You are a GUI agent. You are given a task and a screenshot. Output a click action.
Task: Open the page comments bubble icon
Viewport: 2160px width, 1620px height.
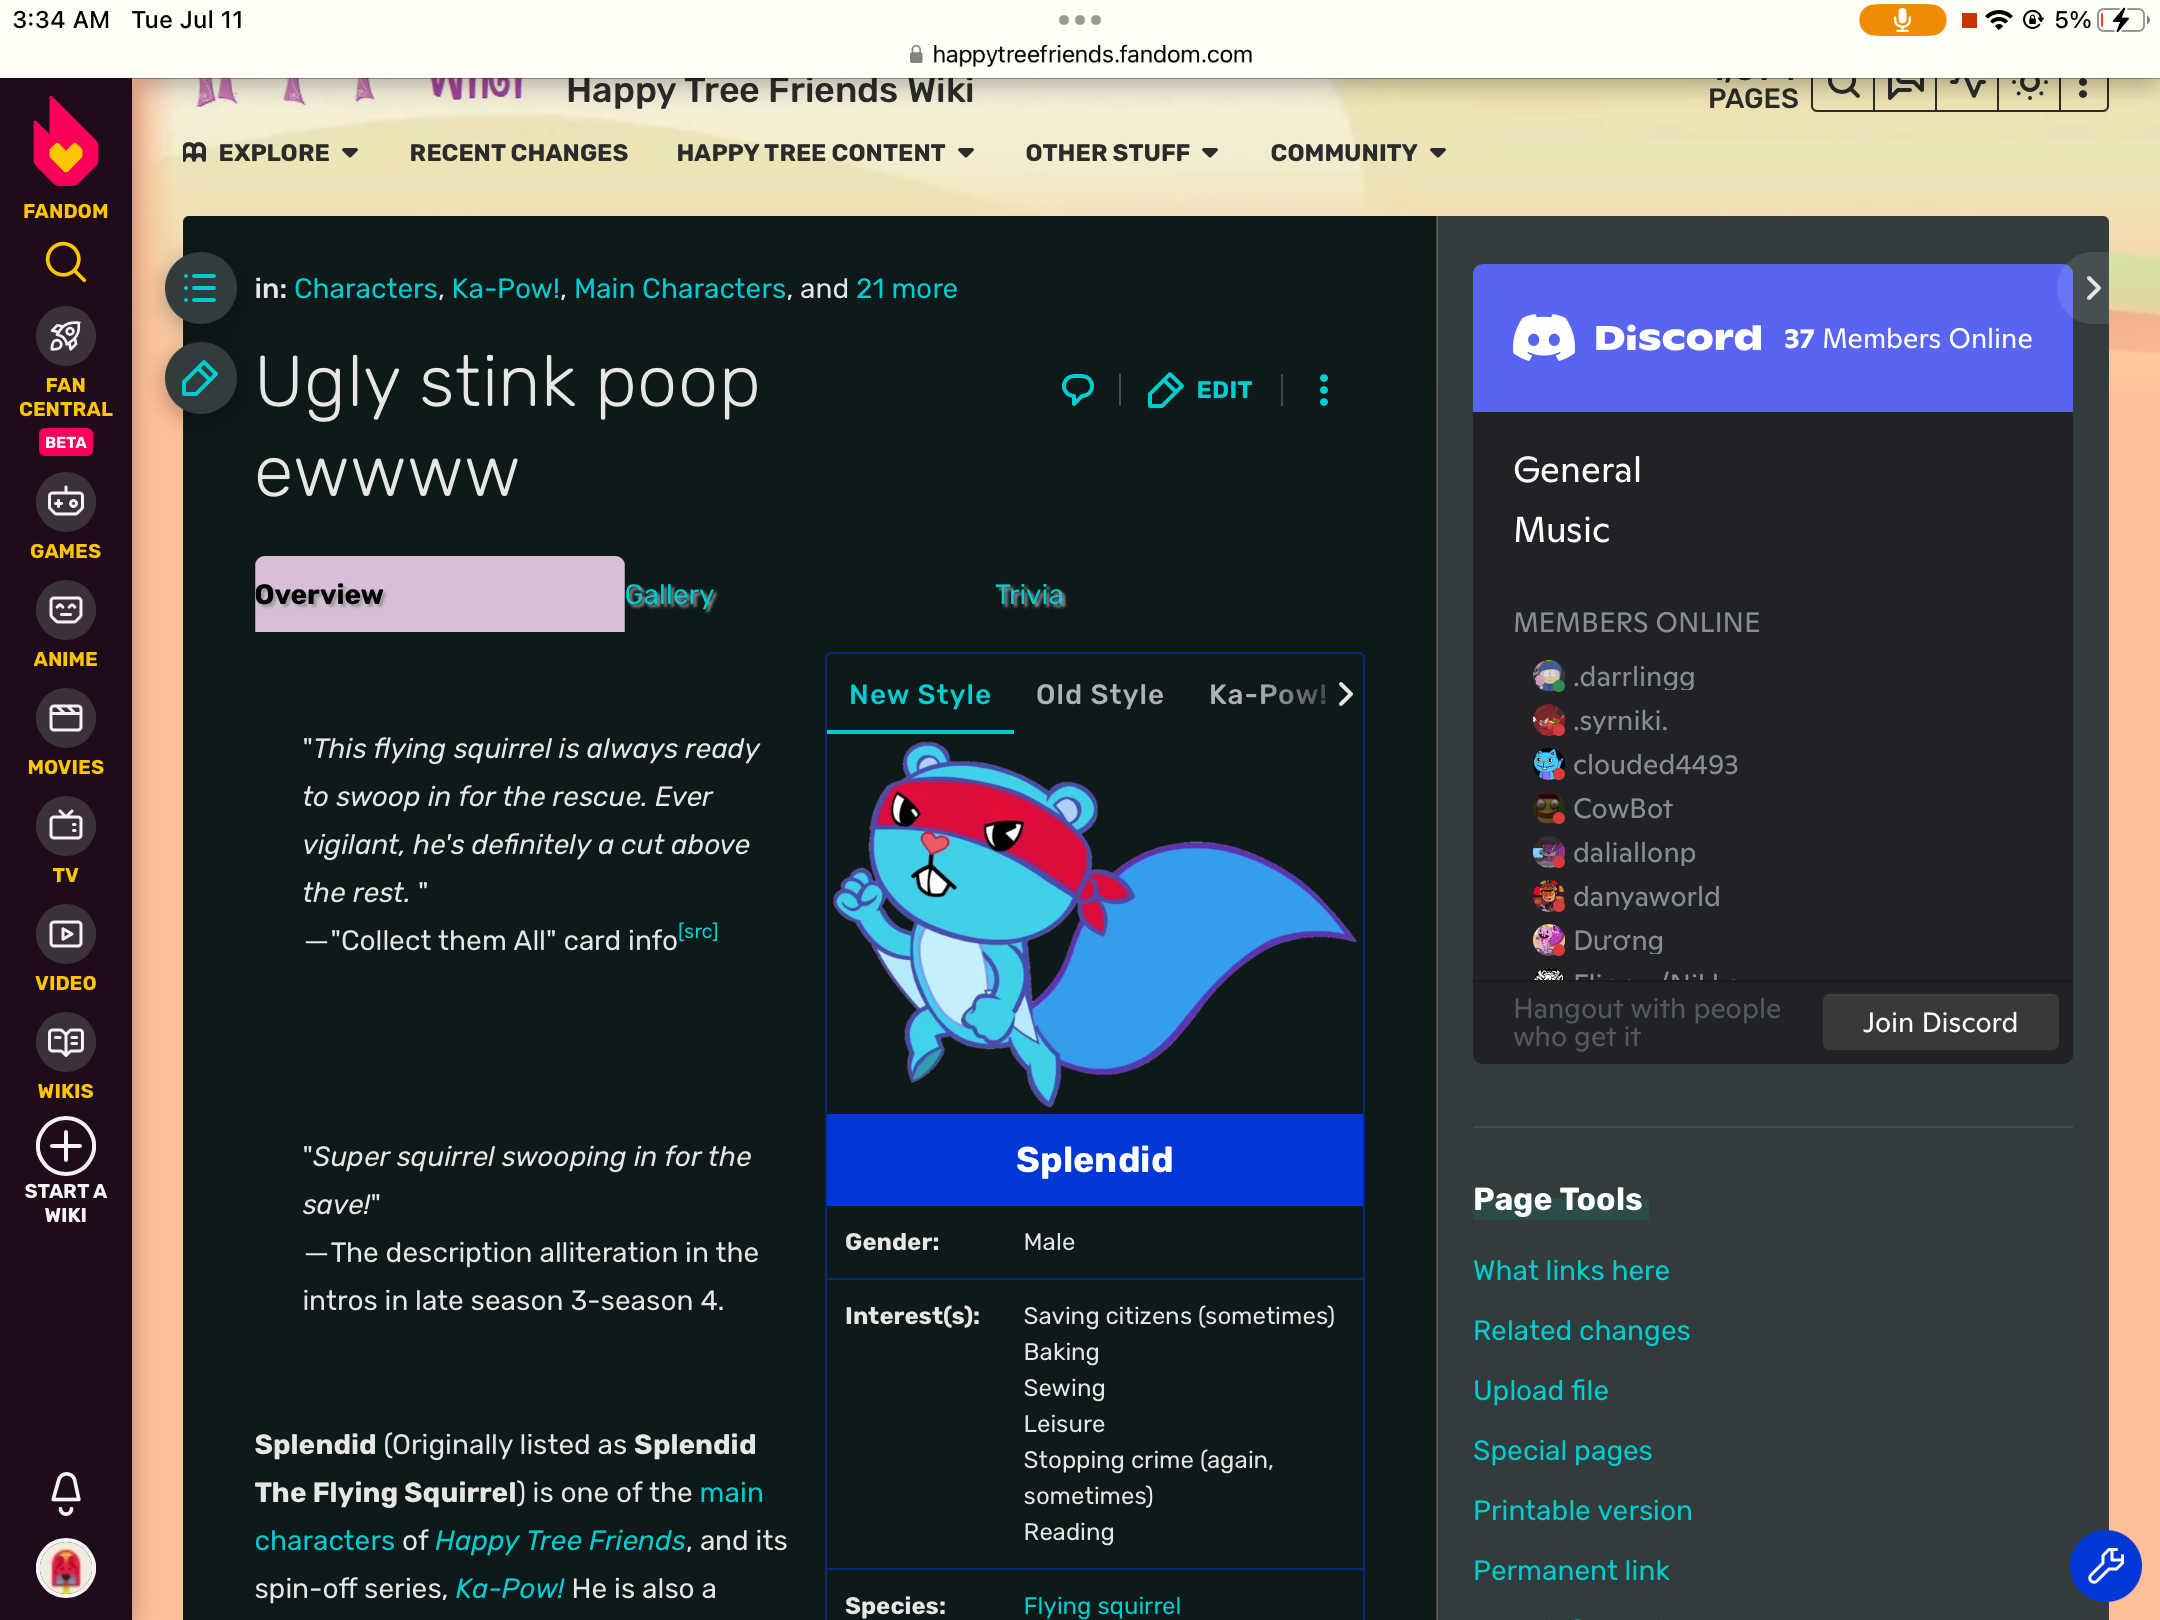tap(1077, 389)
